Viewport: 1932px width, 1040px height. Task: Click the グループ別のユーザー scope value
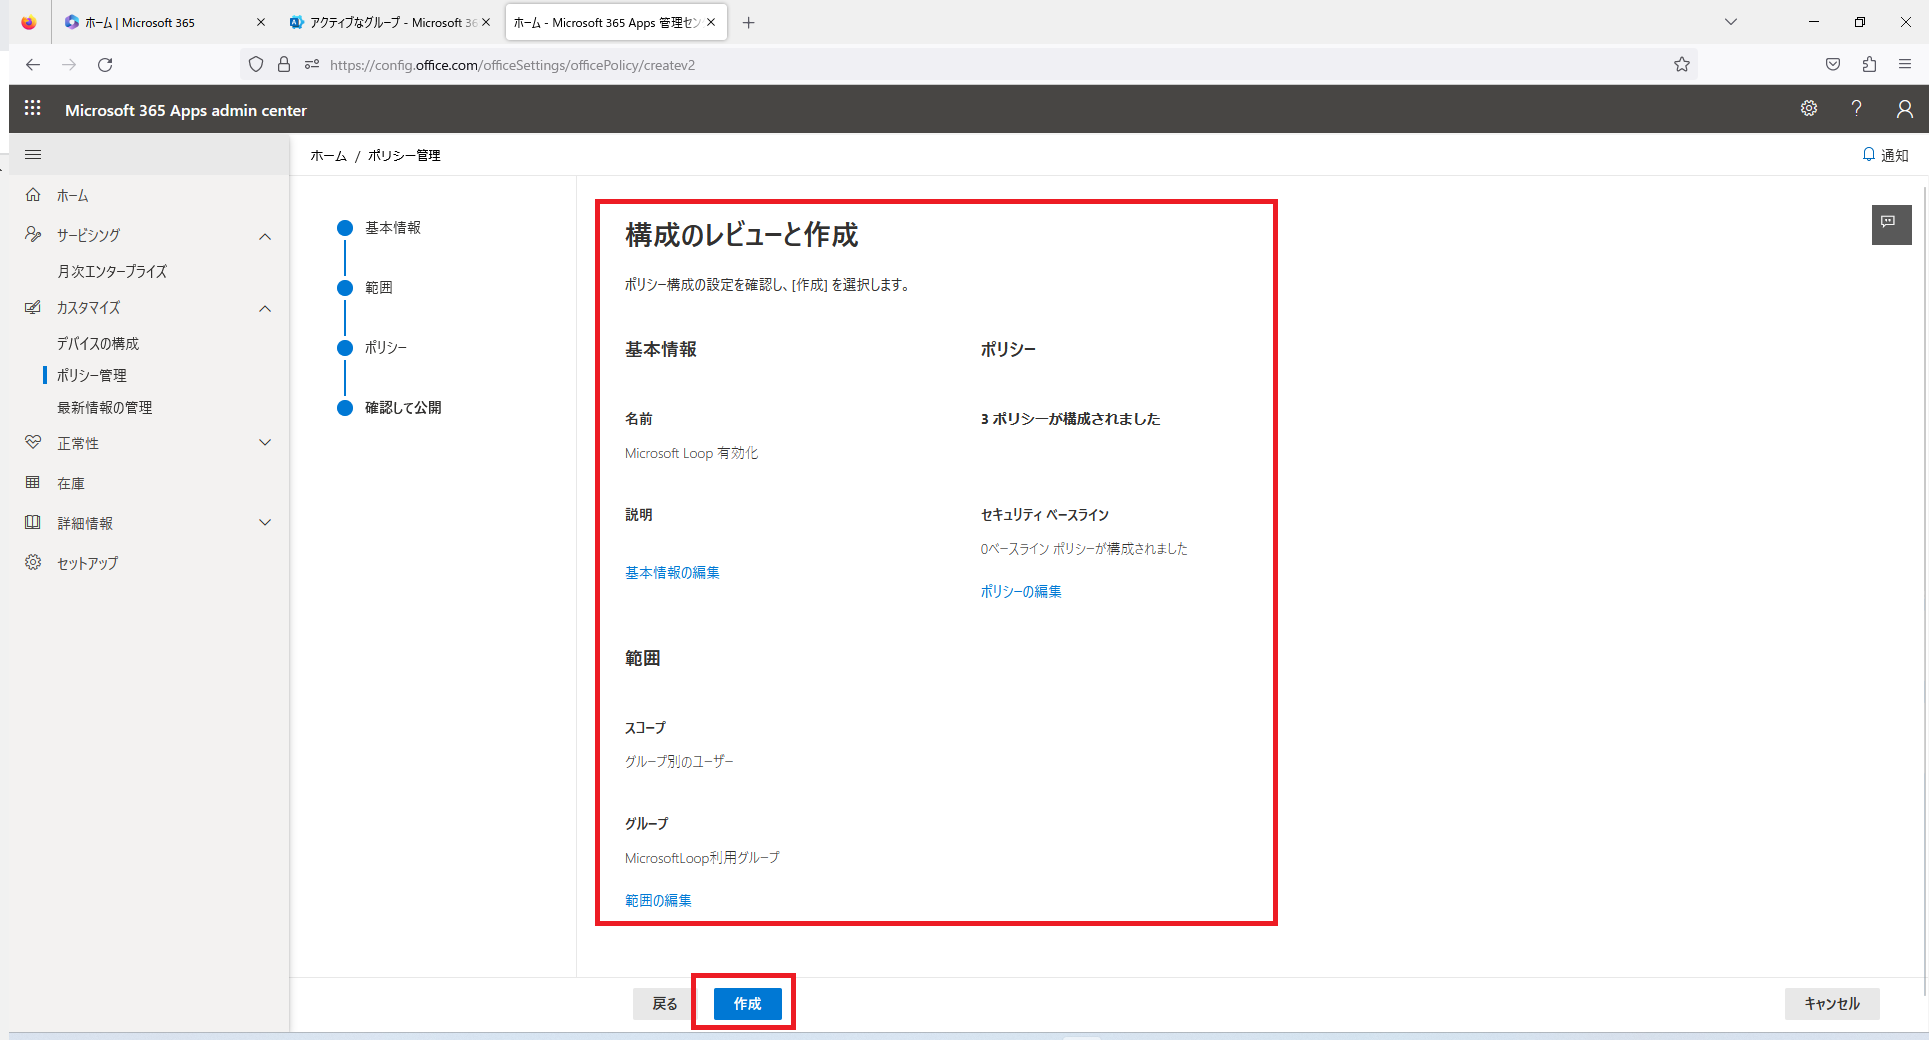click(679, 761)
